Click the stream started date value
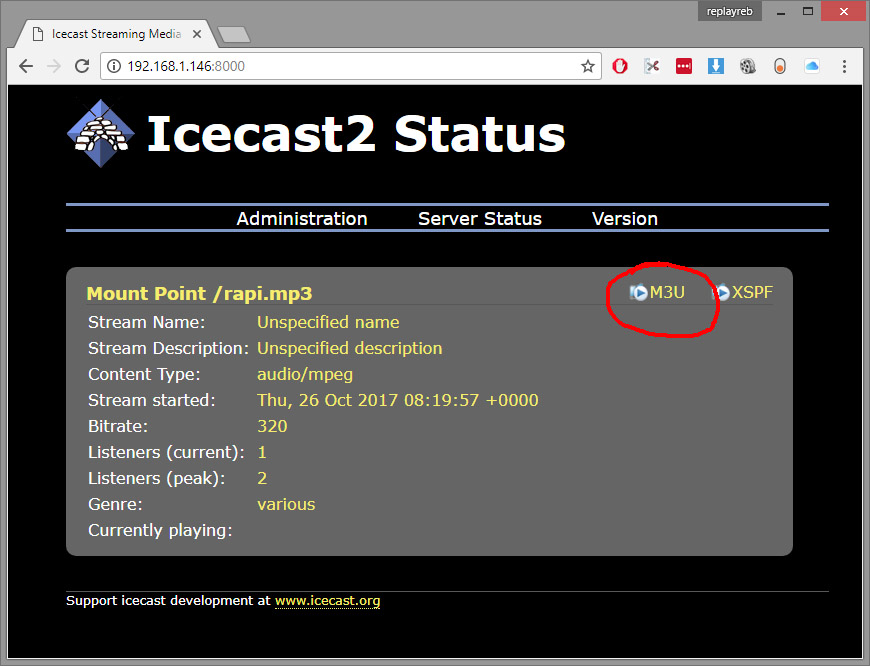Screen dimensions: 870x666 [x=397, y=400]
